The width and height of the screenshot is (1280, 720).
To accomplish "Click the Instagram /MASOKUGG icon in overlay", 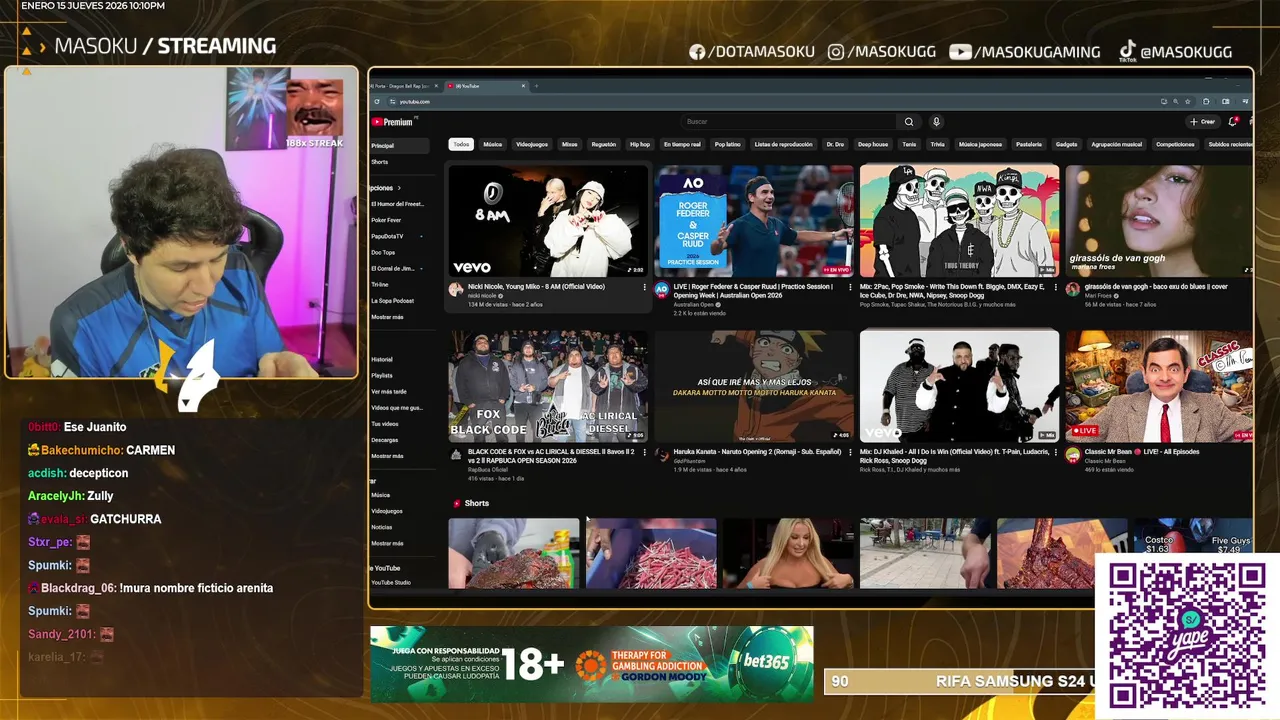I will click(836, 52).
